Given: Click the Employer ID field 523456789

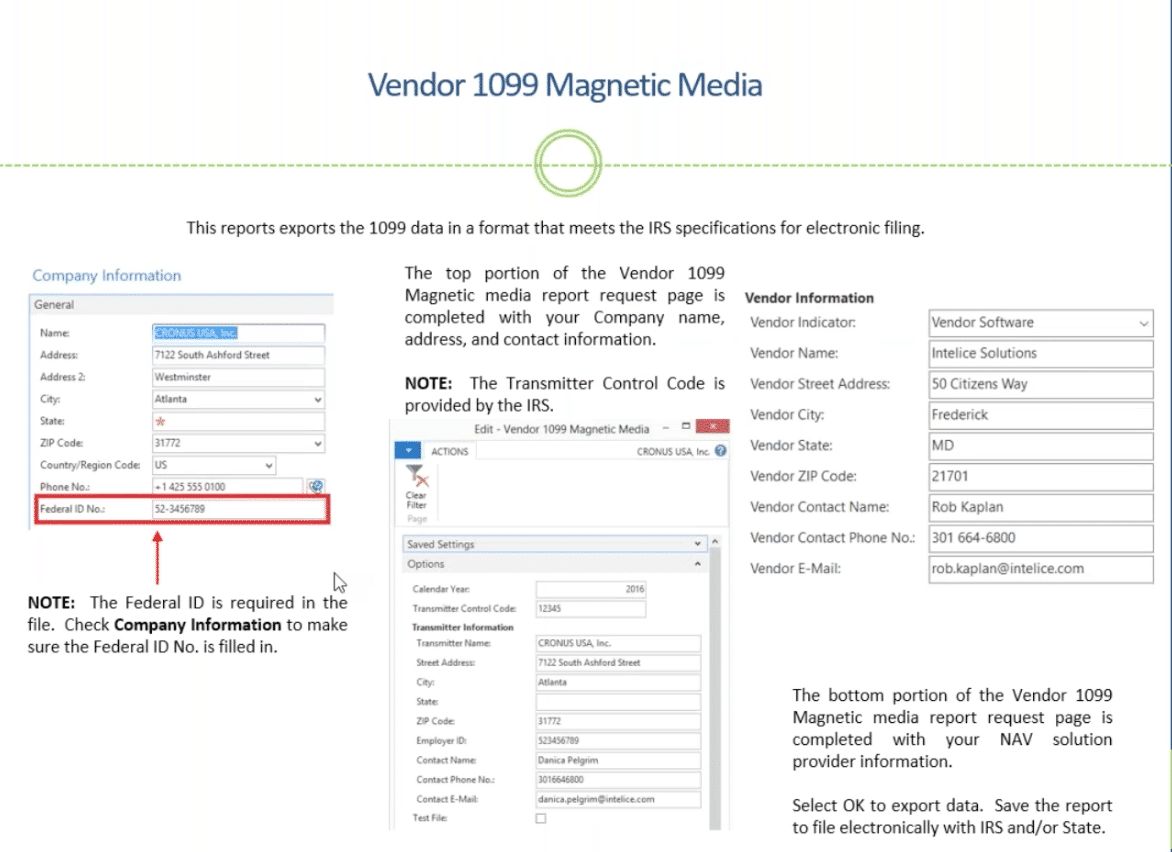Looking at the screenshot, I should pyautogui.click(x=618, y=741).
